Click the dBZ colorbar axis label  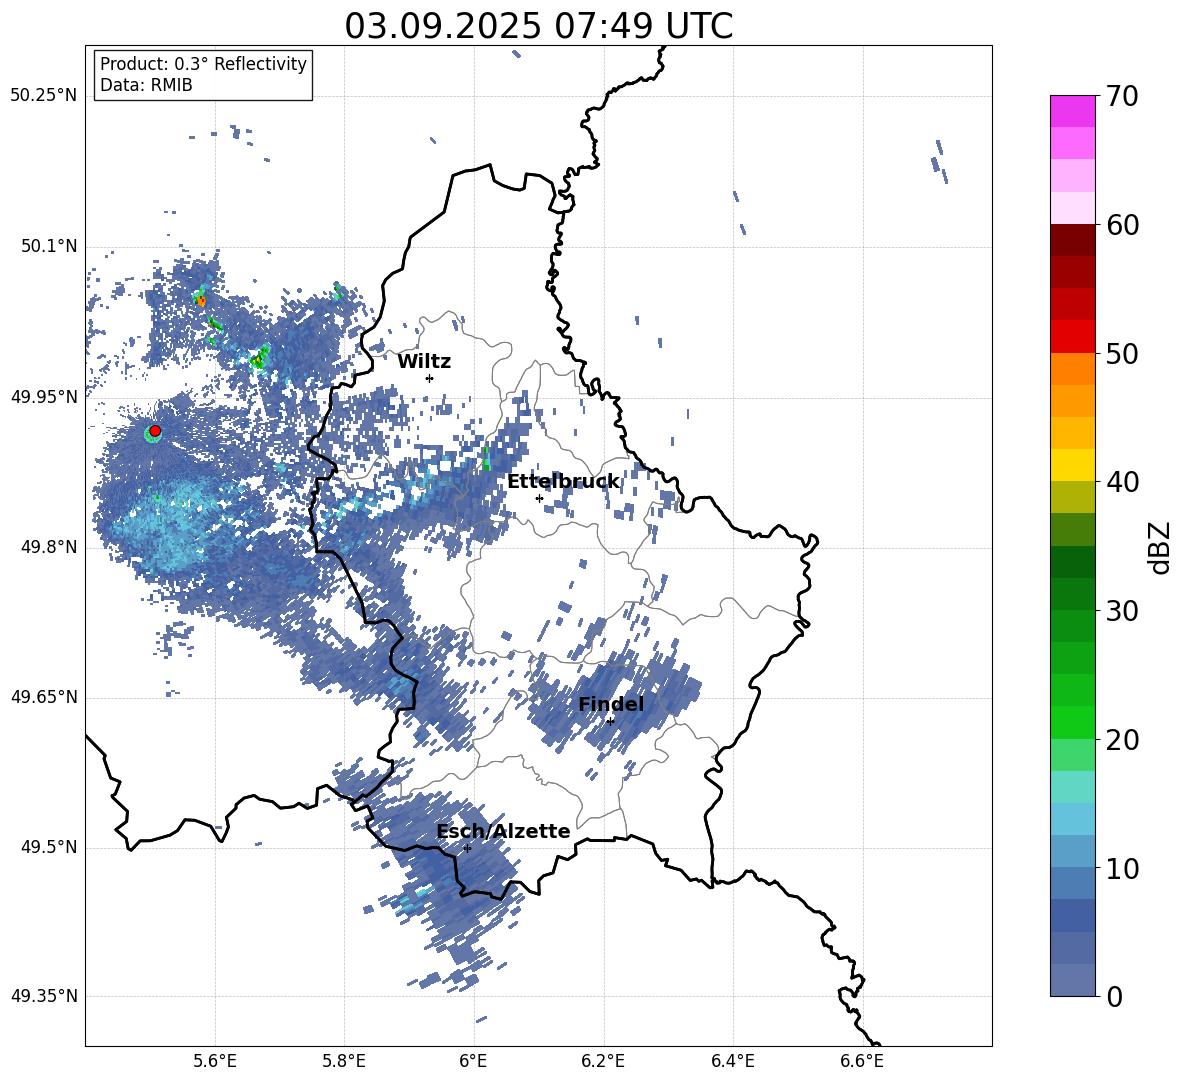pos(1161,547)
